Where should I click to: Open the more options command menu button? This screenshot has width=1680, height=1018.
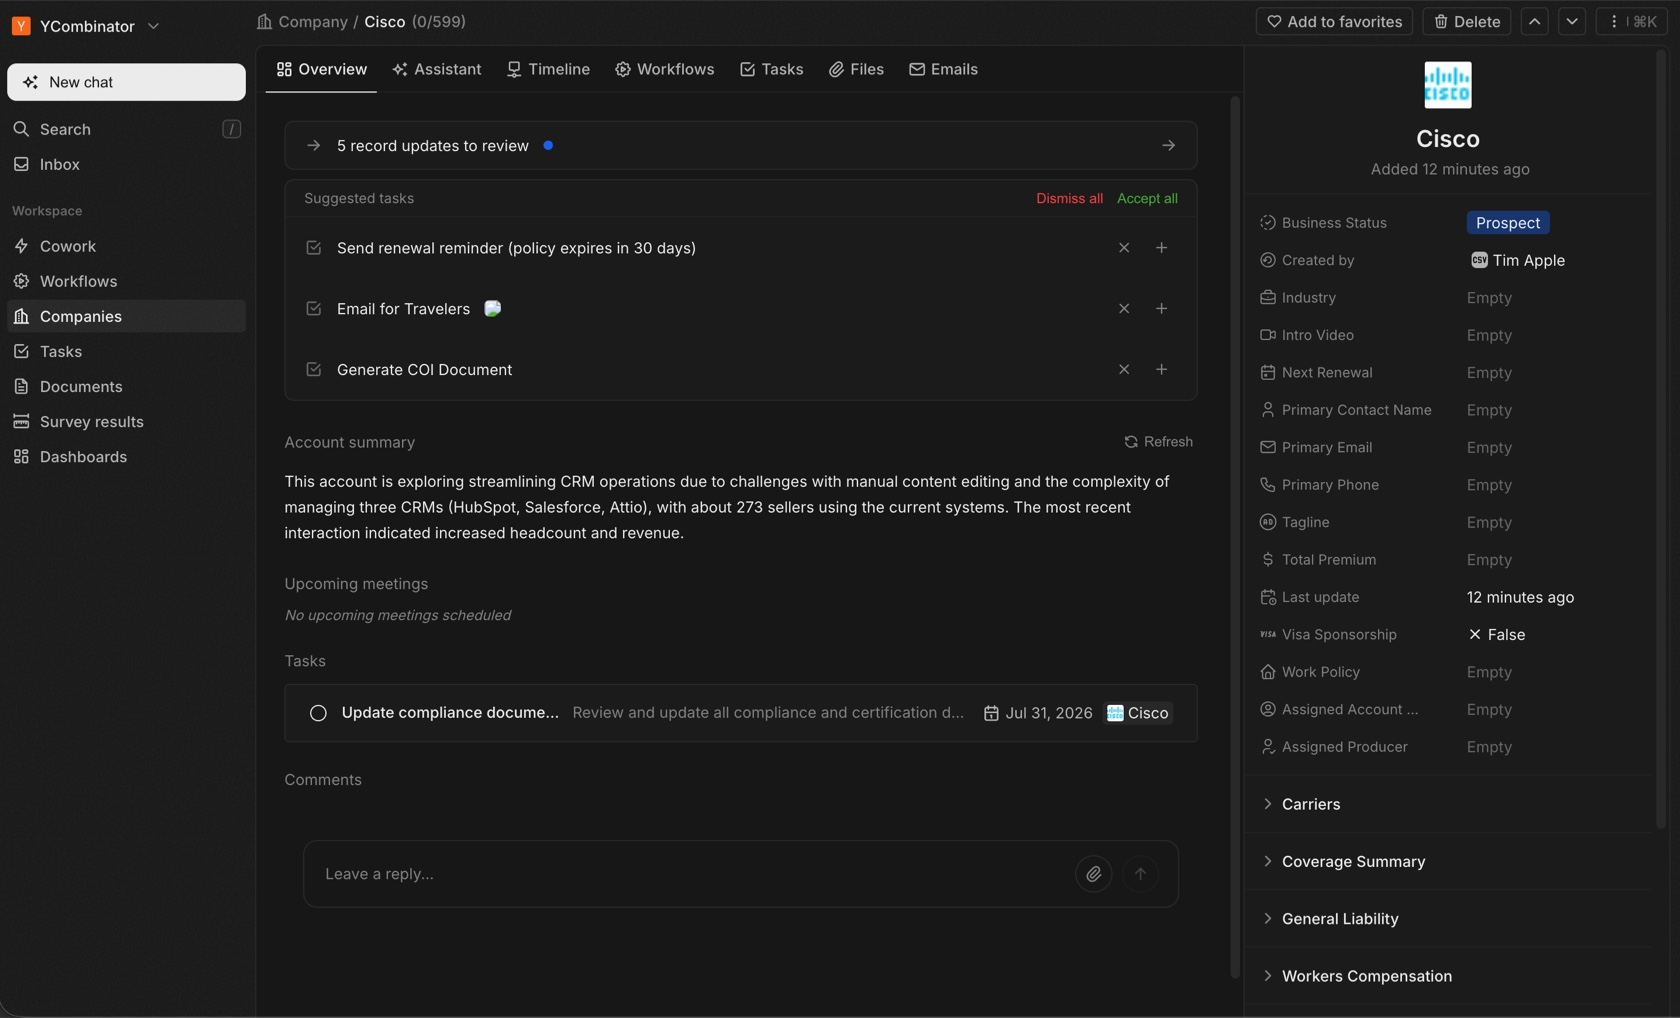coord(1632,21)
